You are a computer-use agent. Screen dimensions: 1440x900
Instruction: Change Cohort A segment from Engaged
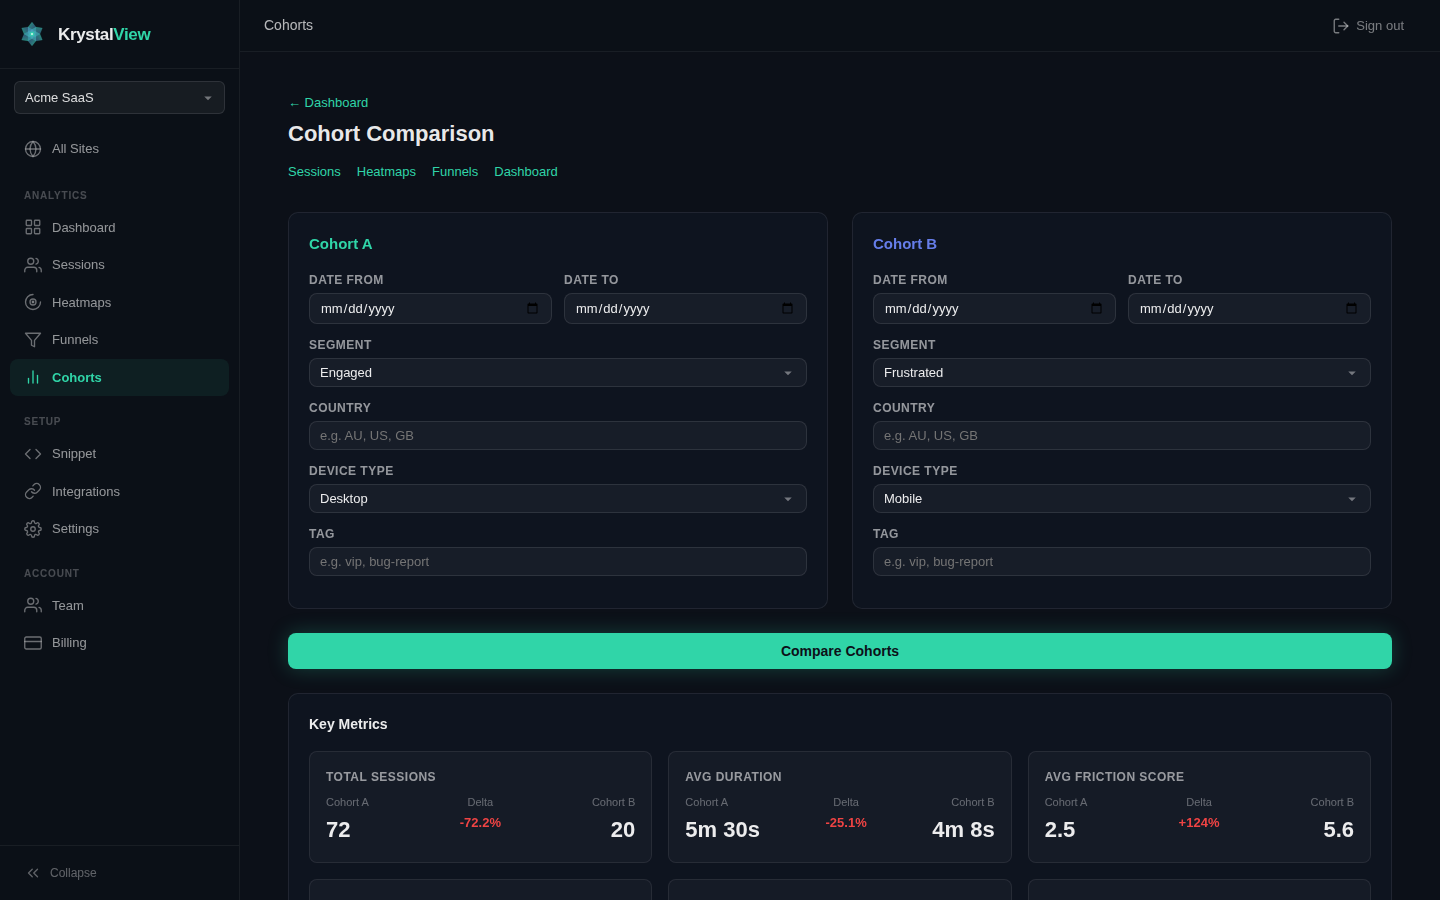(557, 372)
